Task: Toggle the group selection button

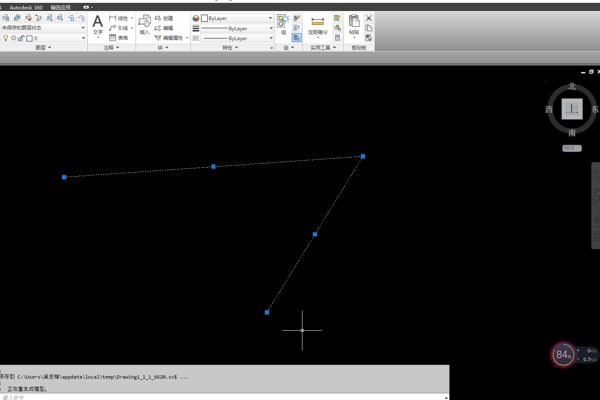Action: pyautogui.click(x=297, y=37)
